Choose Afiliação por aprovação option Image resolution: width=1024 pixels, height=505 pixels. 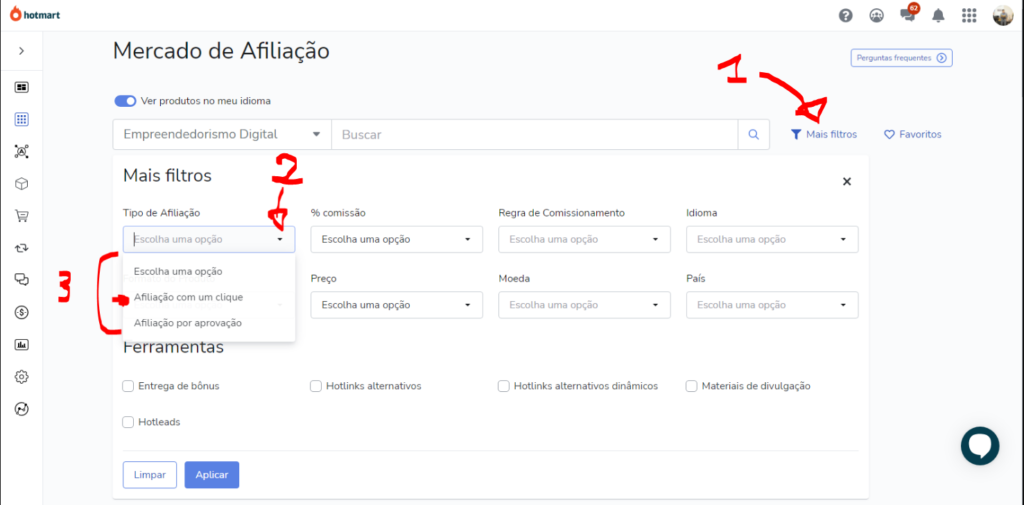pyautogui.click(x=188, y=323)
